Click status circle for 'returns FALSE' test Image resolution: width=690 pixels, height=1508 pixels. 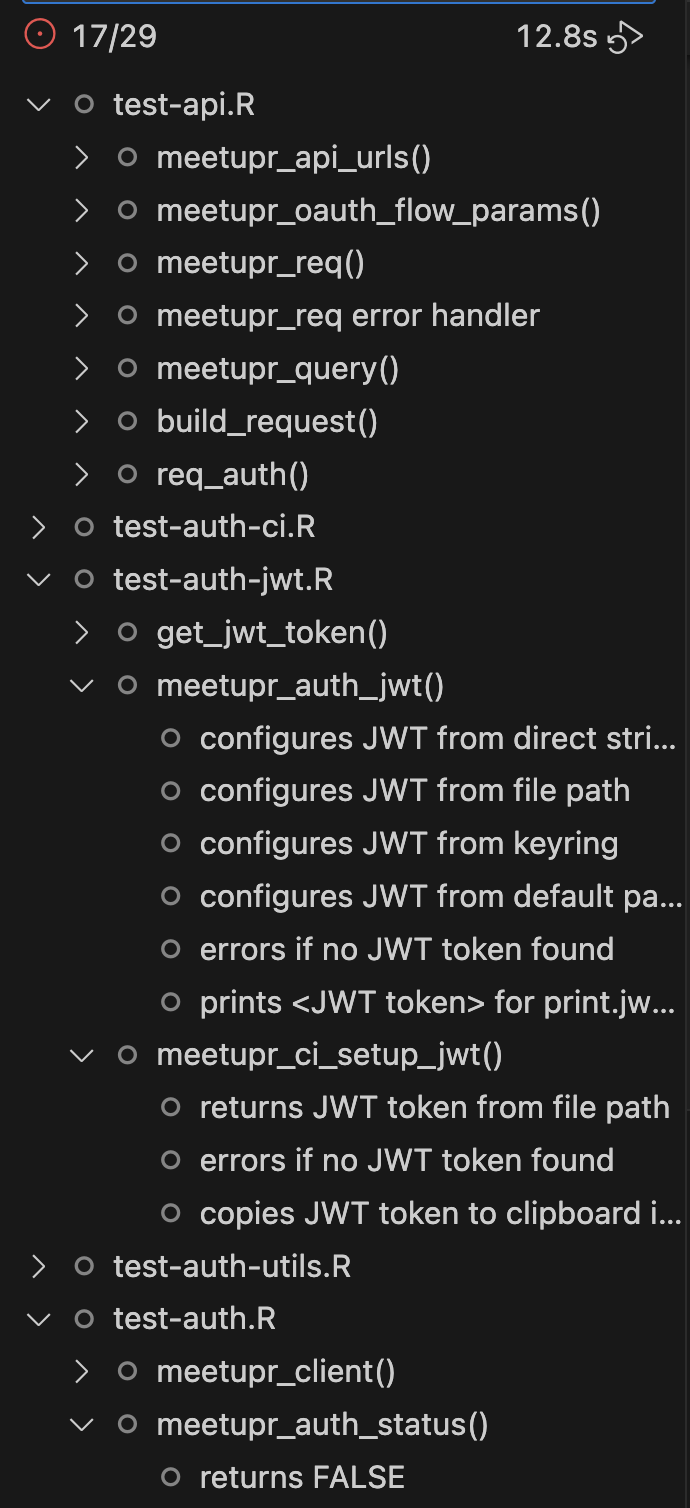pyautogui.click(x=171, y=1477)
